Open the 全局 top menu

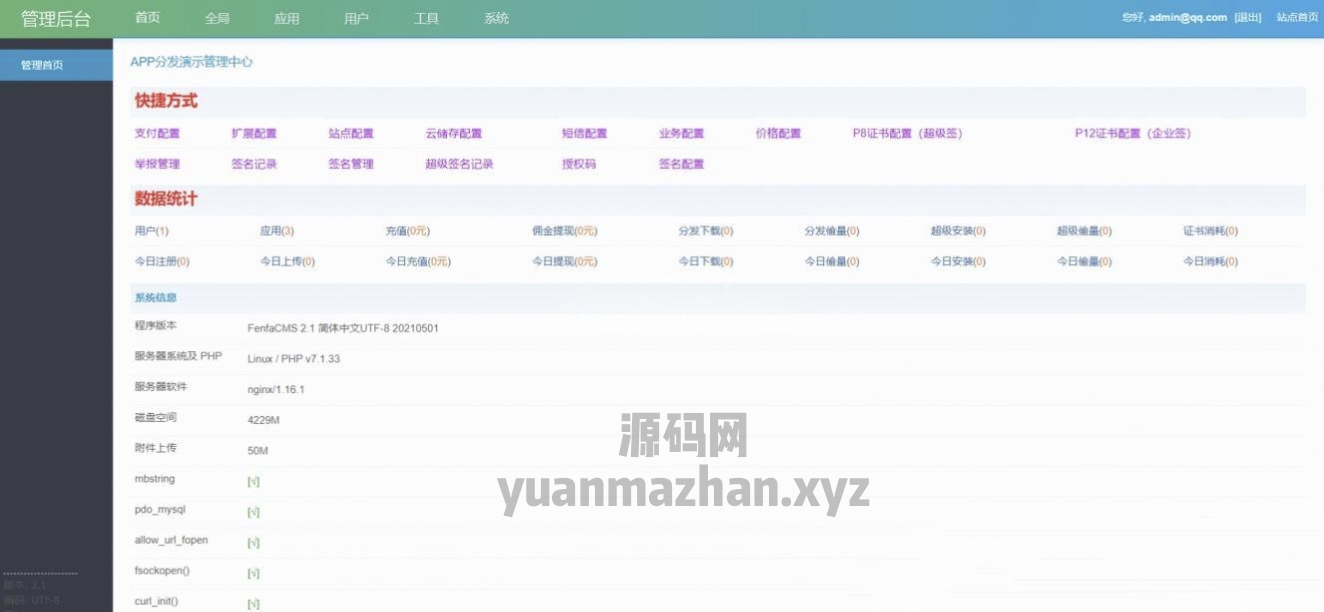[x=217, y=18]
